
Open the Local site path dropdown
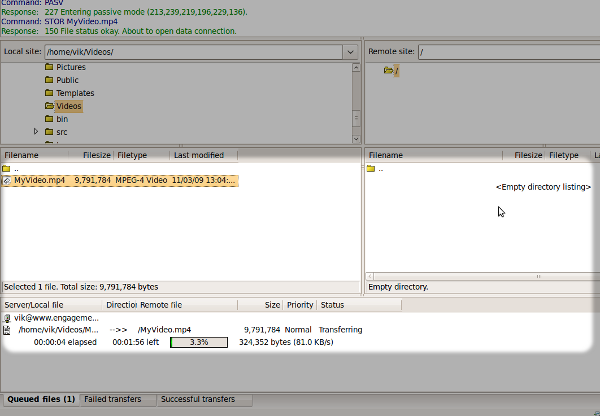pyautogui.click(x=350, y=52)
